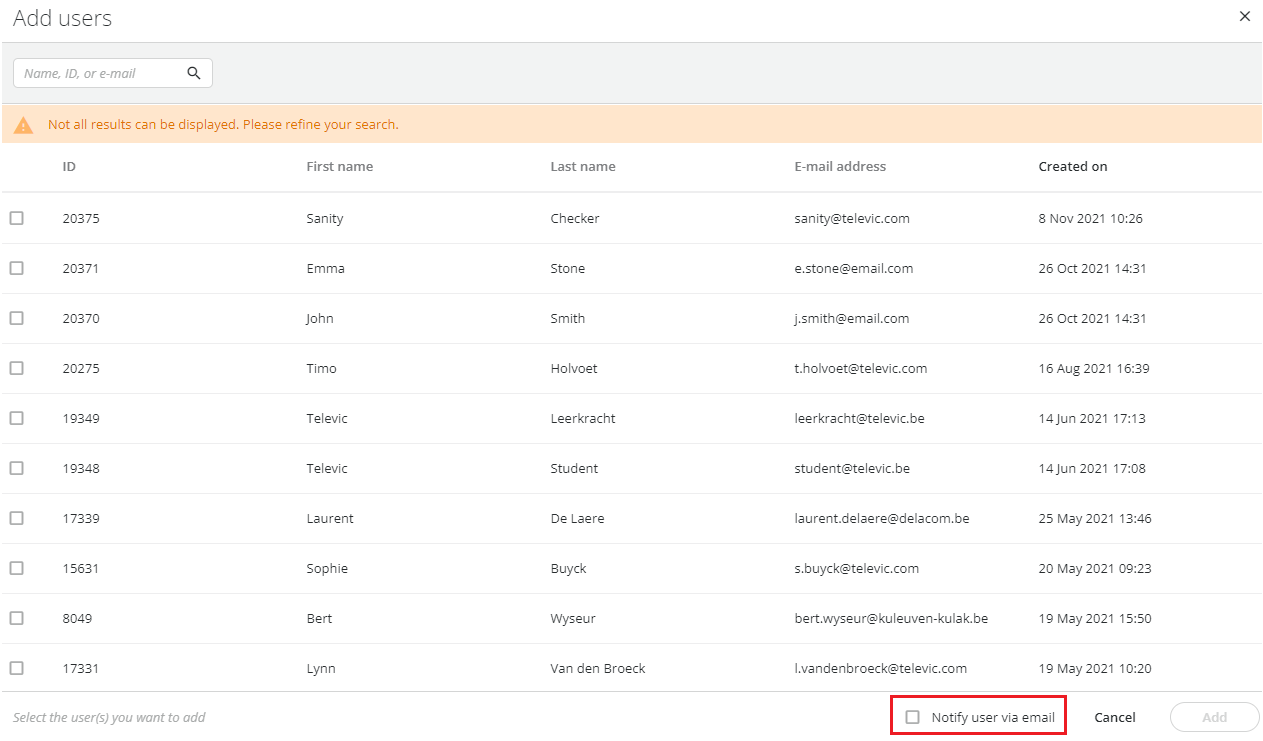Click the Last name column header
The image size is (1263, 741).
pyautogui.click(x=583, y=166)
